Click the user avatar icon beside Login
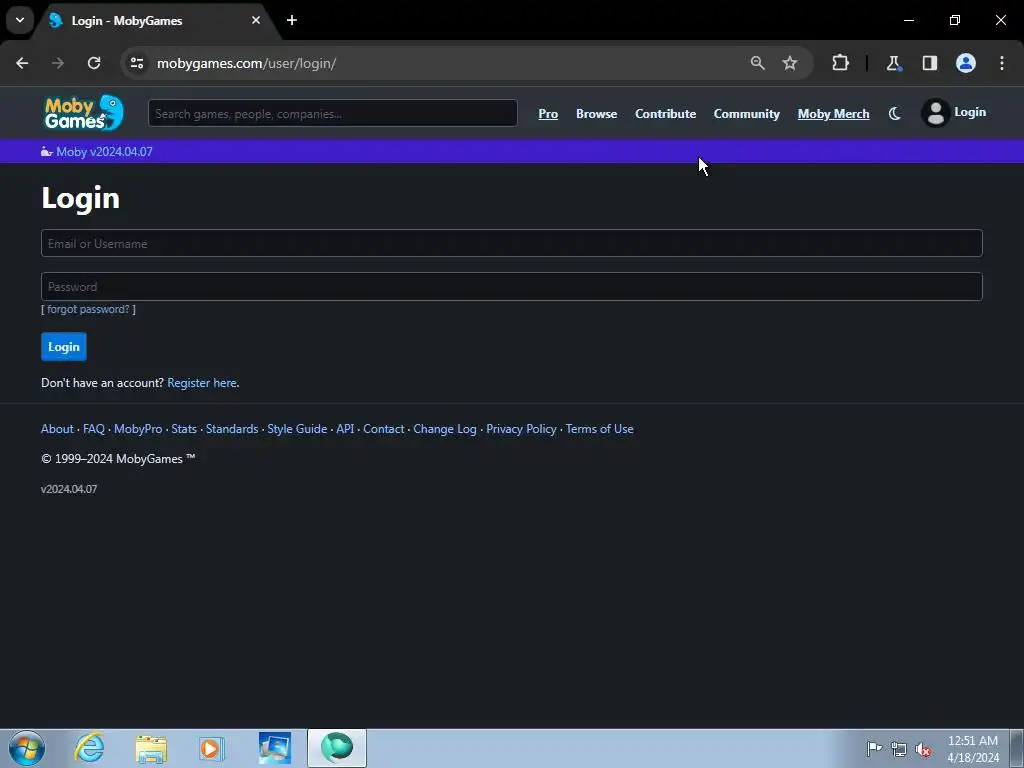Screen dimensions: 1024x768 pyautogui.click(x=935, y=113)
